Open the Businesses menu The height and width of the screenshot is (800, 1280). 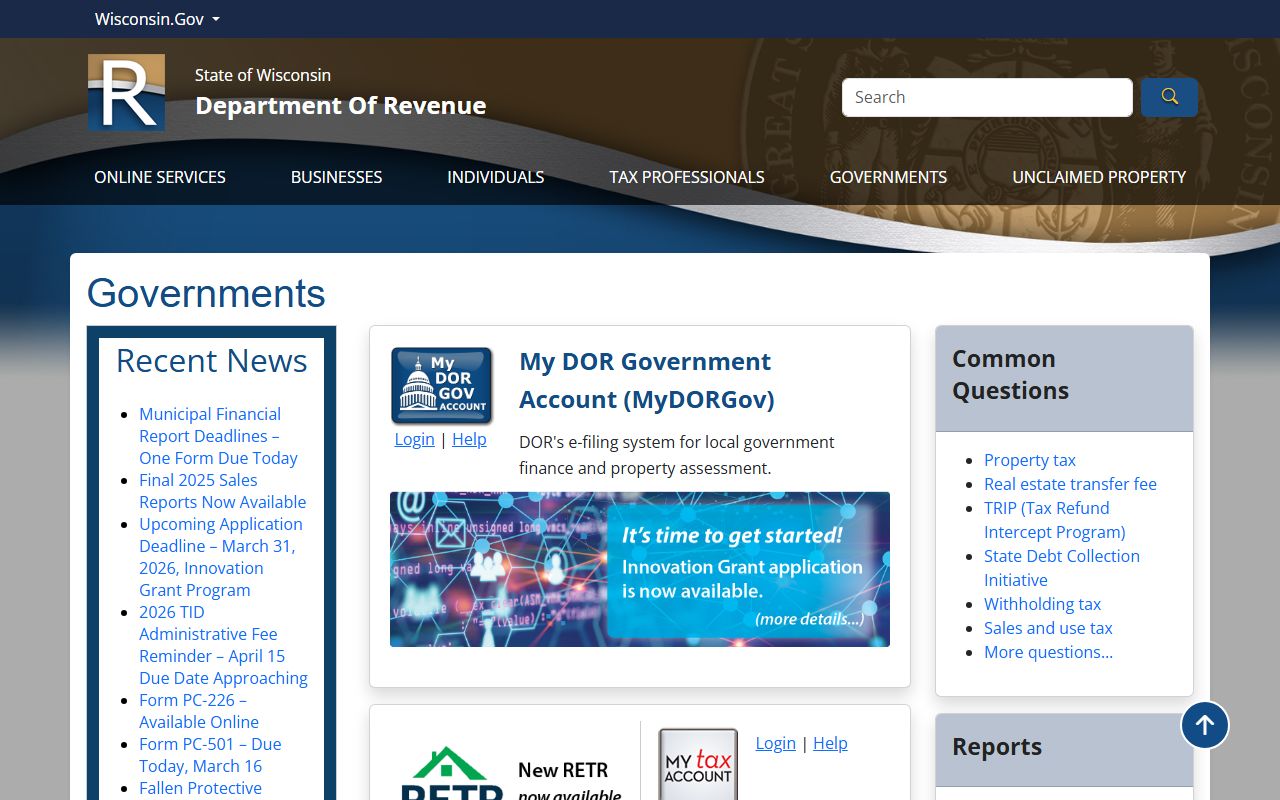336,177
